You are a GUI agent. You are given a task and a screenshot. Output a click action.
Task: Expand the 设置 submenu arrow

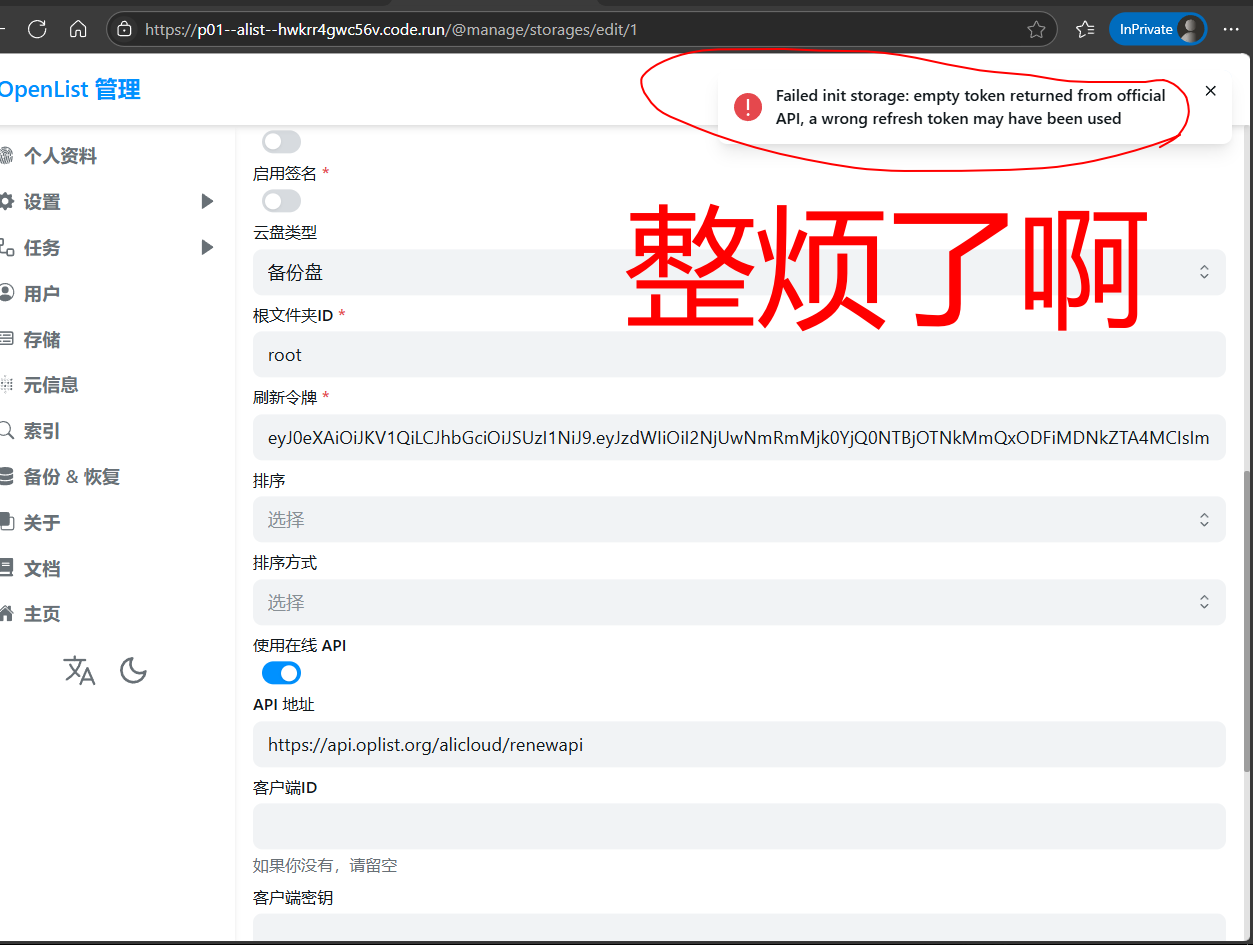207,202
